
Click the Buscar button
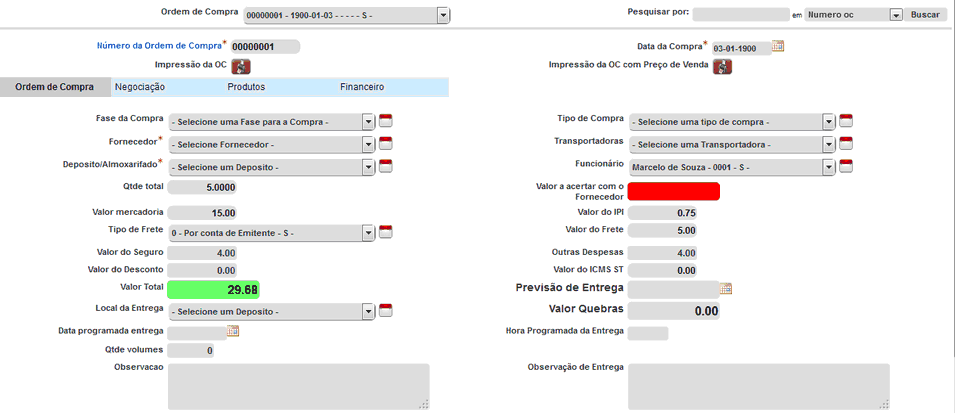pyautogui.click(x=925, y=15)
